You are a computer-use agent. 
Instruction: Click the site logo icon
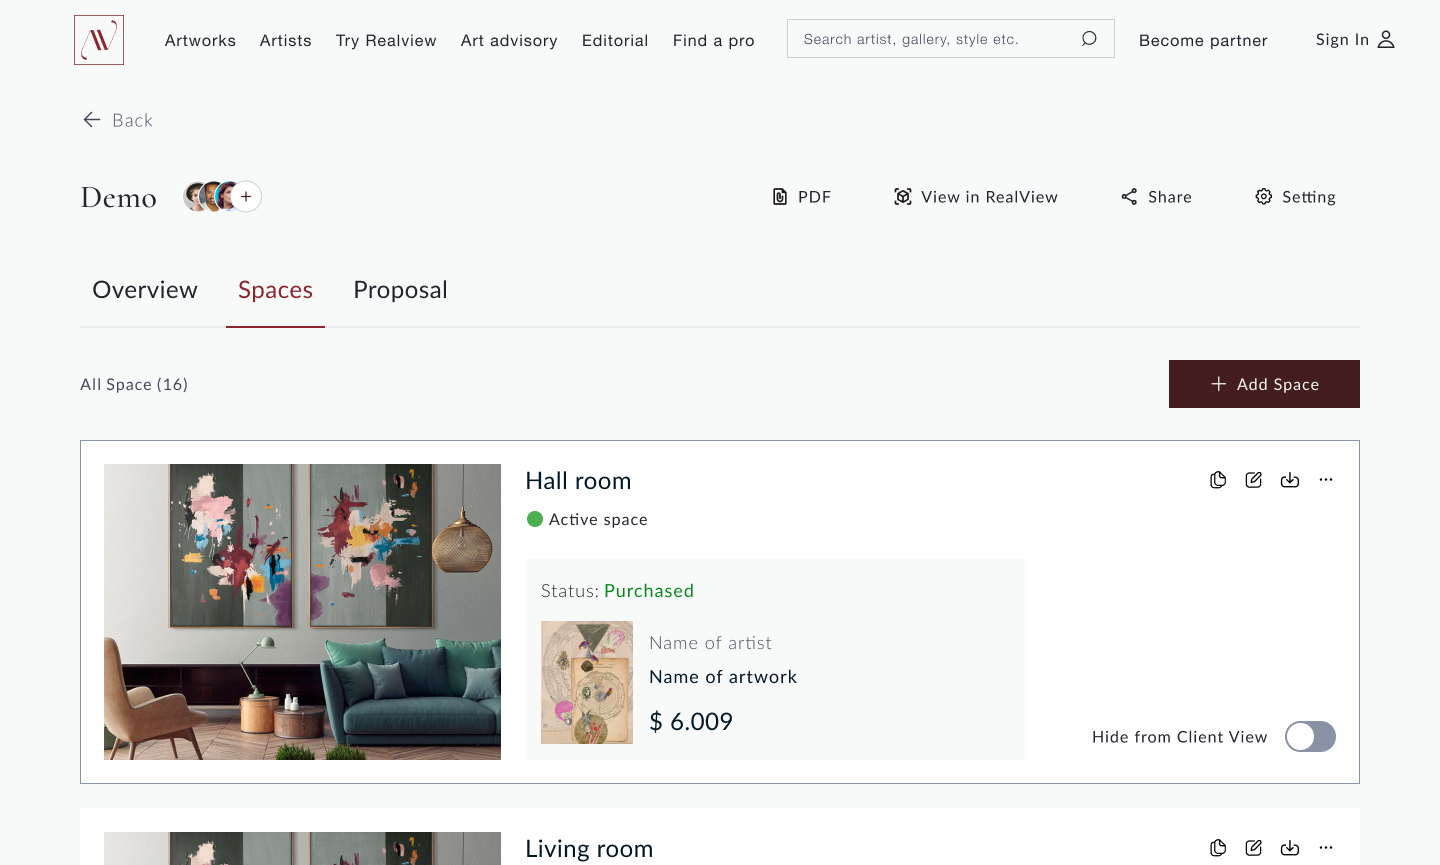(99, 40)
